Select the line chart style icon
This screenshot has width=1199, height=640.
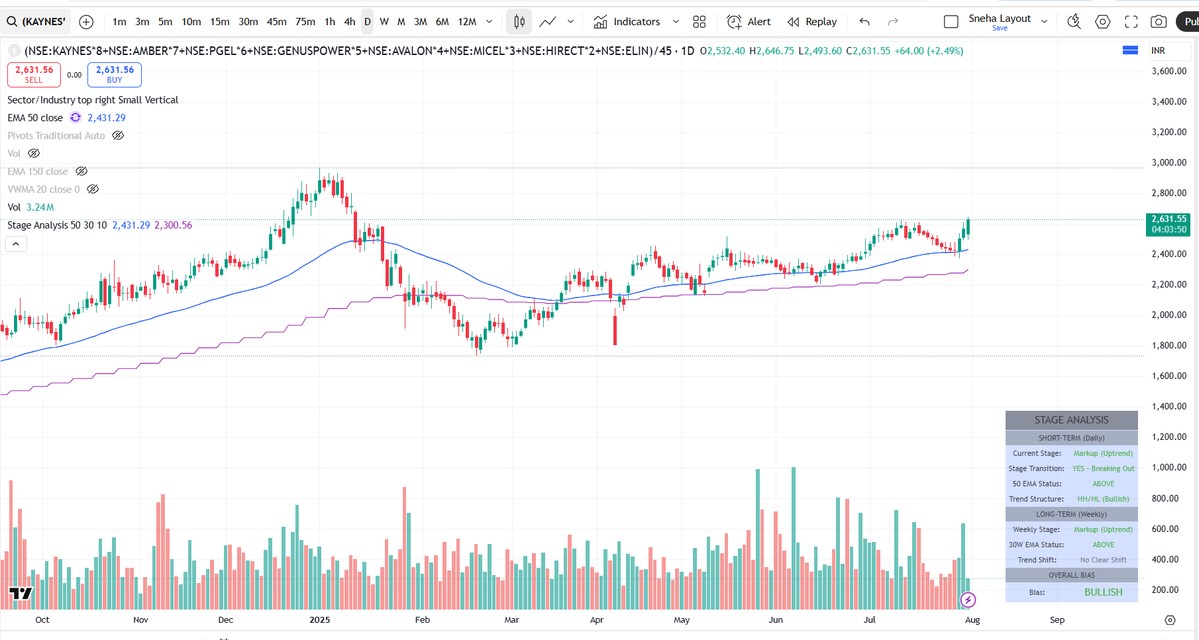coord(548,21)
